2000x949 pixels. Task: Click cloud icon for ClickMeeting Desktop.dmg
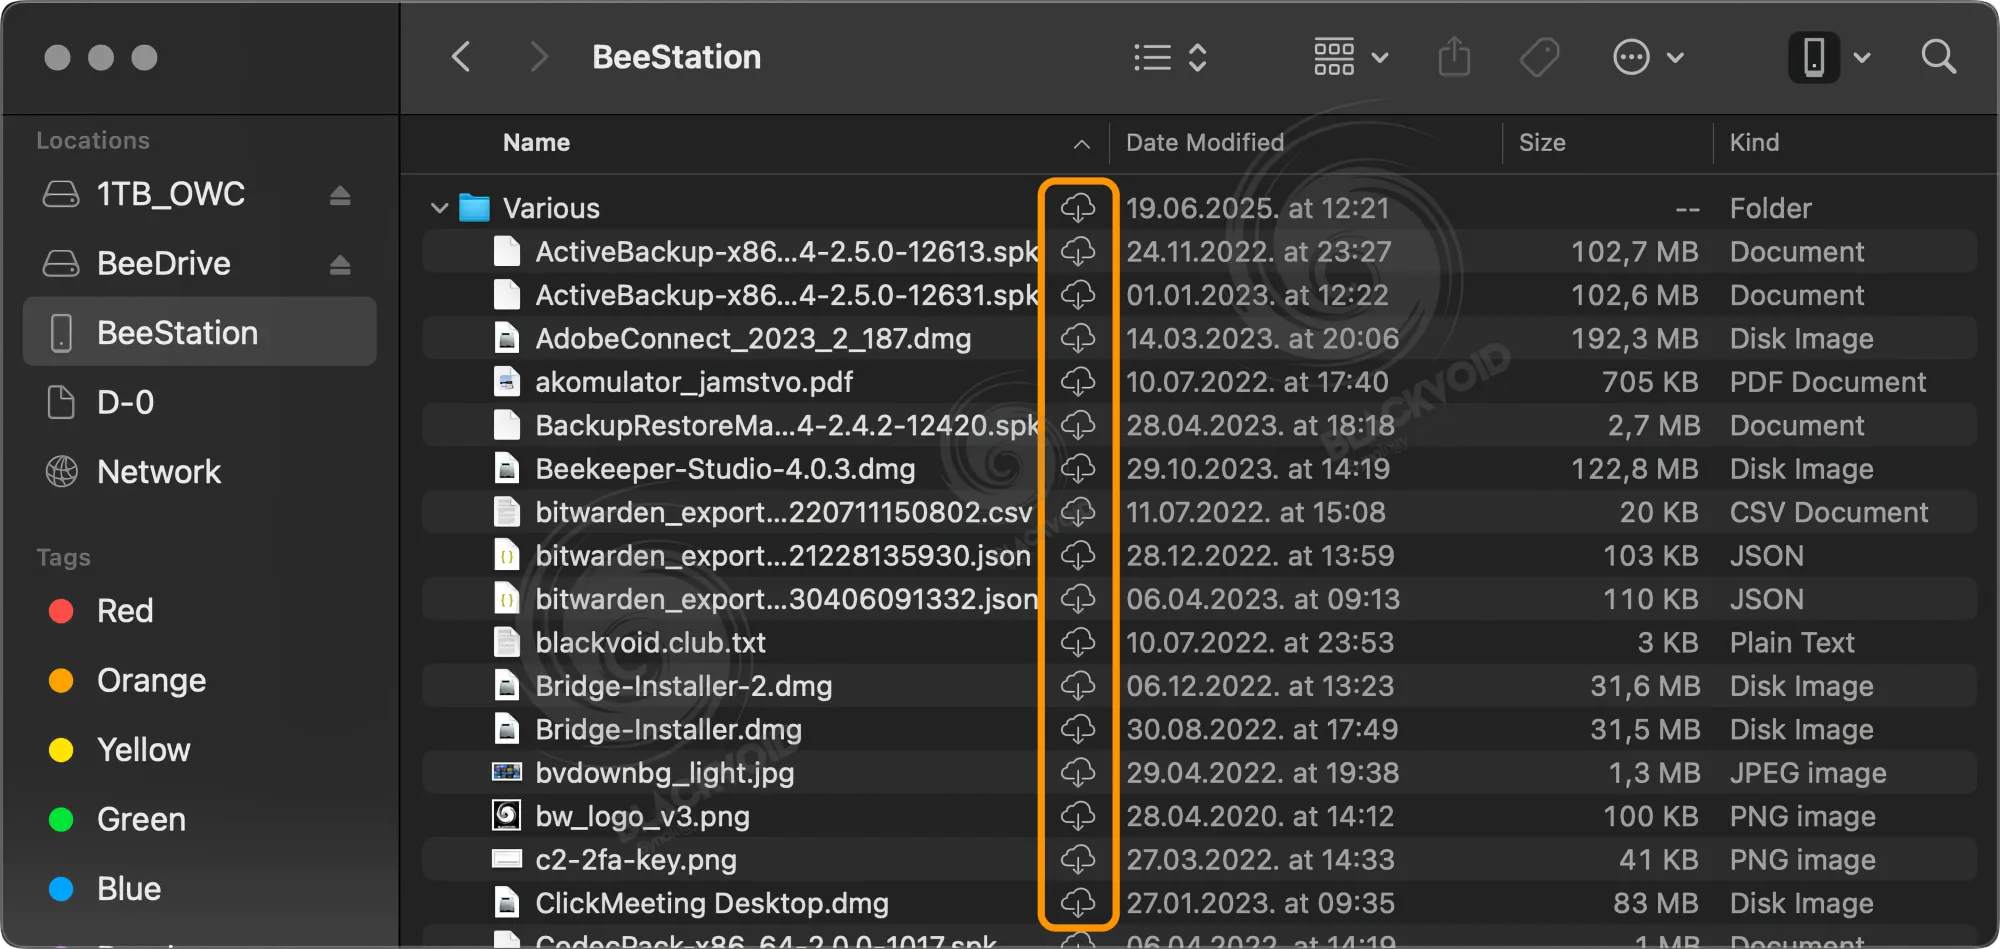(x=1078, y=903)
